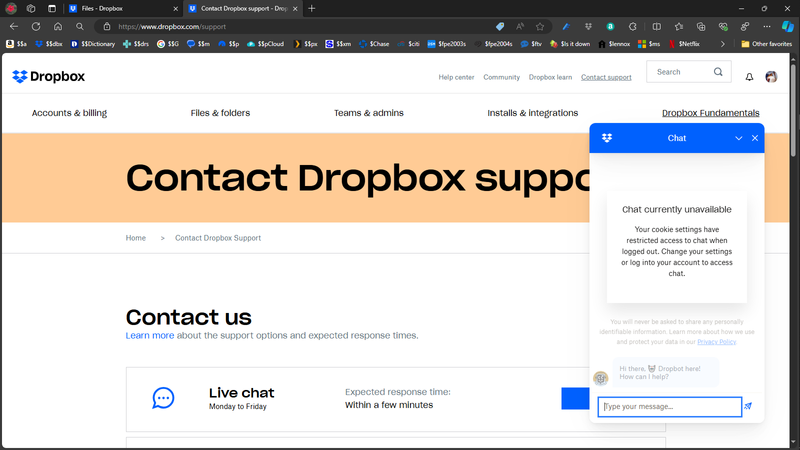Image resolution: width=800 pixels, height=450 pixels.
Task: Close the Files - Dropbox tab
Action: 176,9
